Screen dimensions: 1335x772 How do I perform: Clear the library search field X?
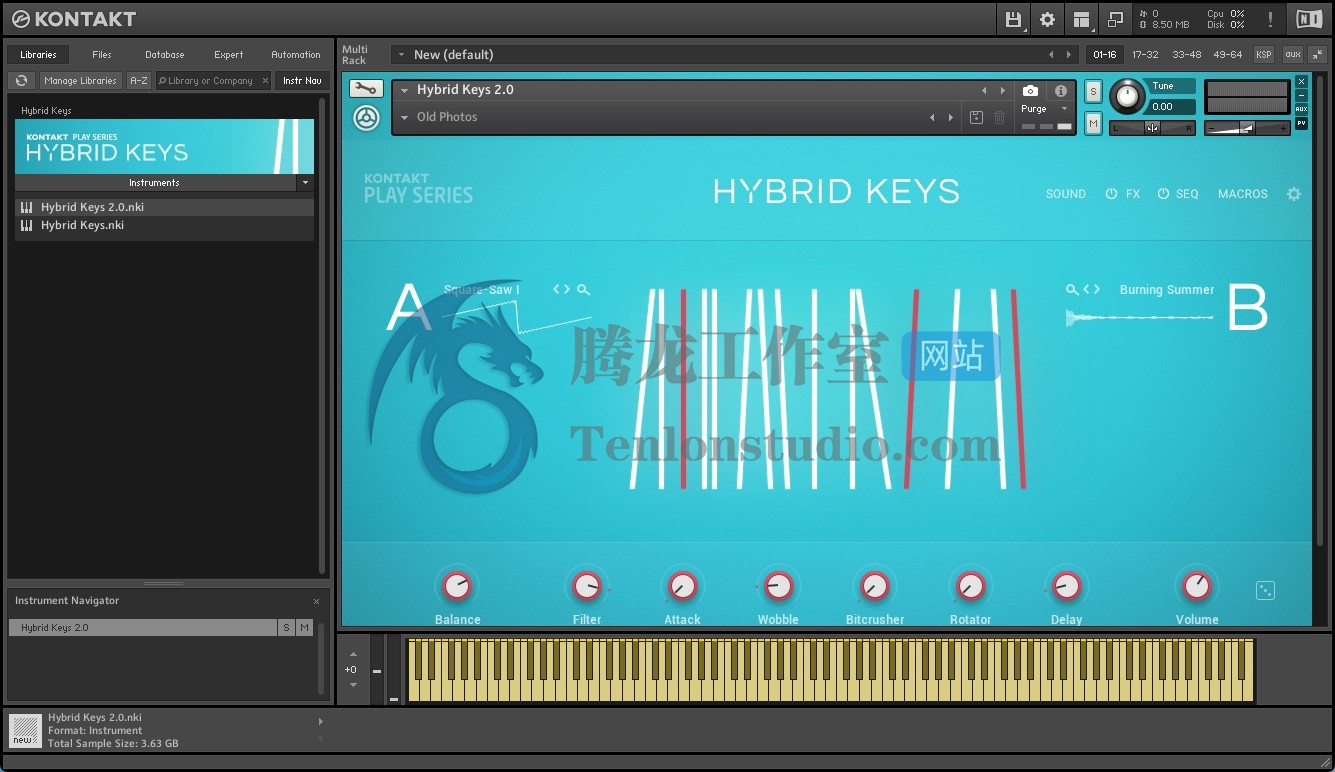265,81
